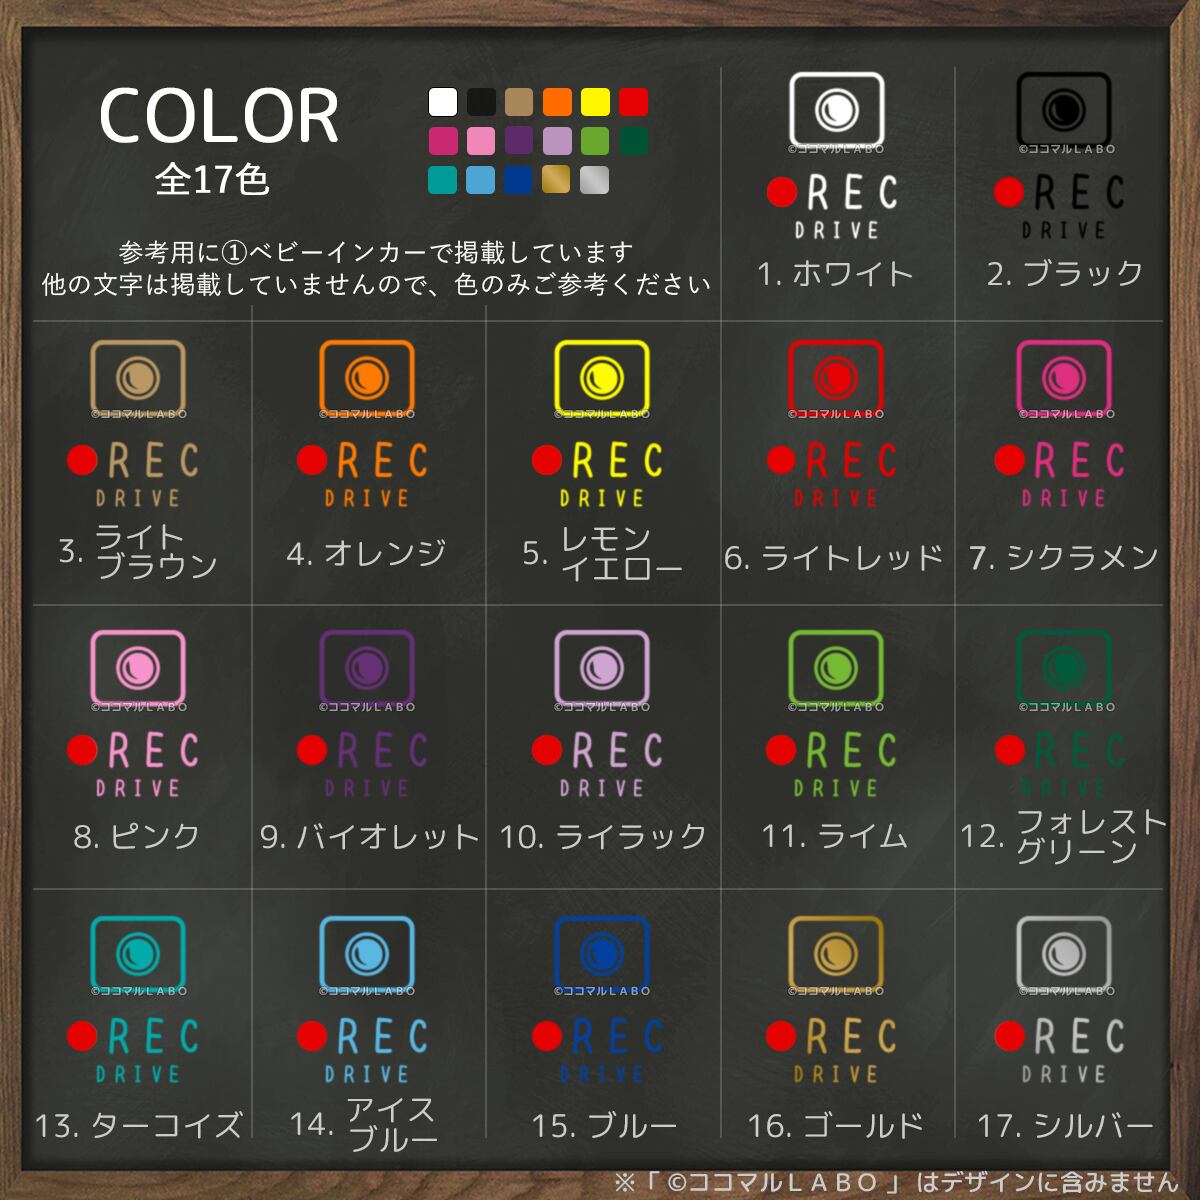Click the silver camera icon above シルバー
Image resolution: width=1200 pixels, height=1200 pixels.
1064,952
